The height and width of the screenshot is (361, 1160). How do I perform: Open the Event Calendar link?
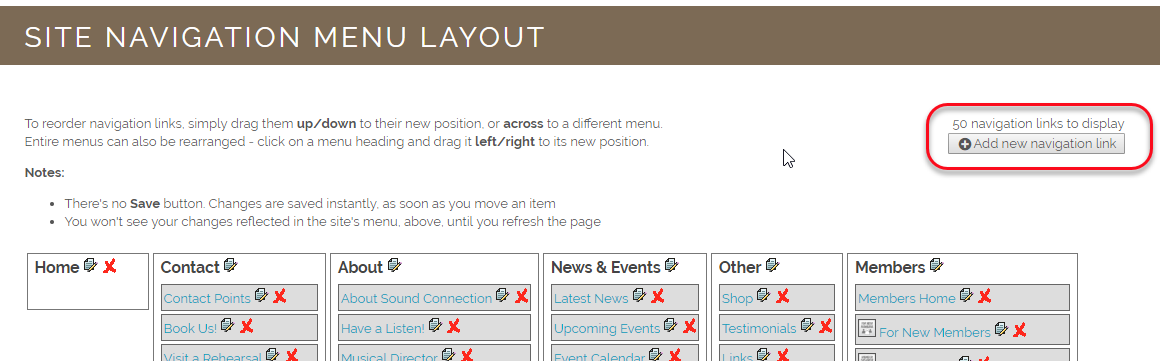coord(599,357)
